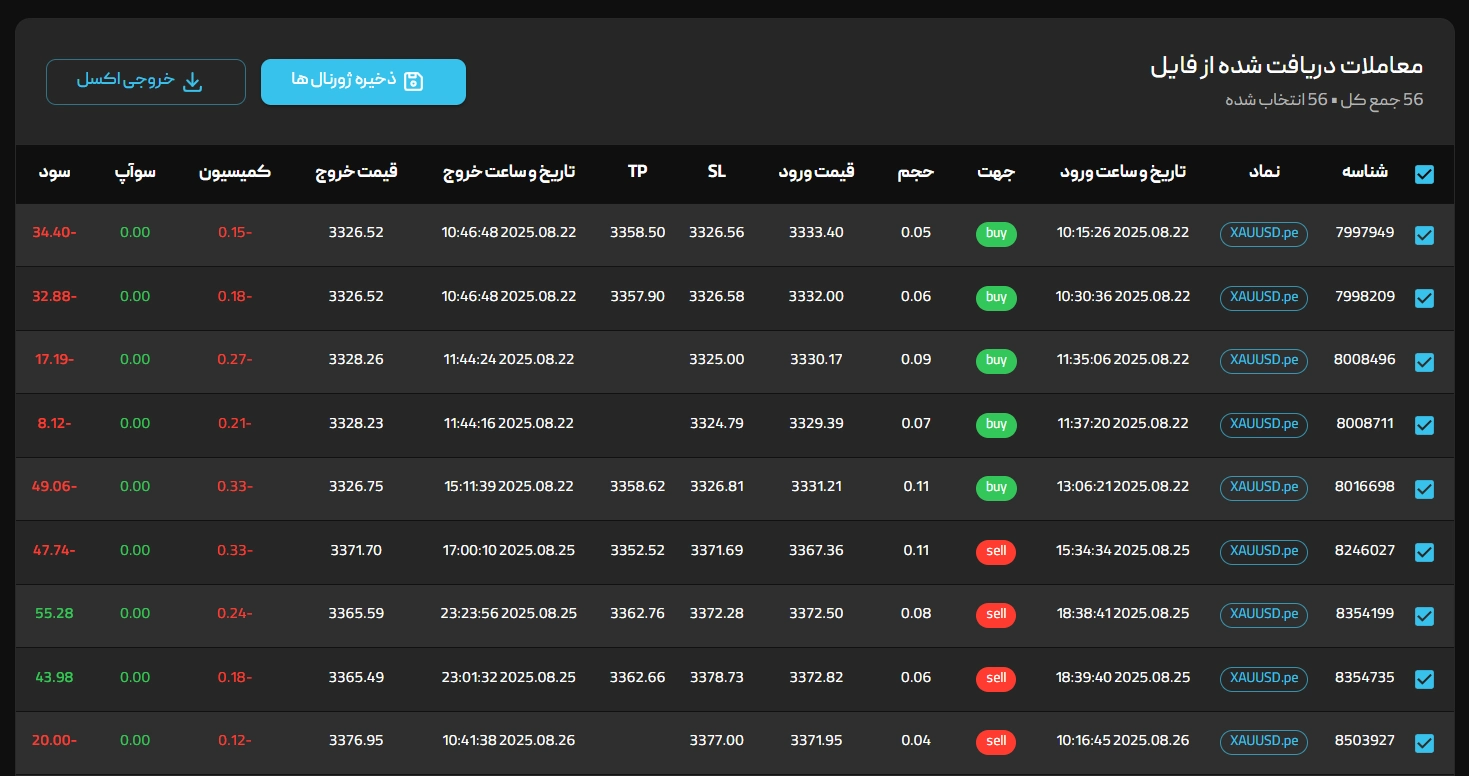Click the download icon in خروجی اکسل button
The height and width of the screenshot is (776, 1469).
192,81
